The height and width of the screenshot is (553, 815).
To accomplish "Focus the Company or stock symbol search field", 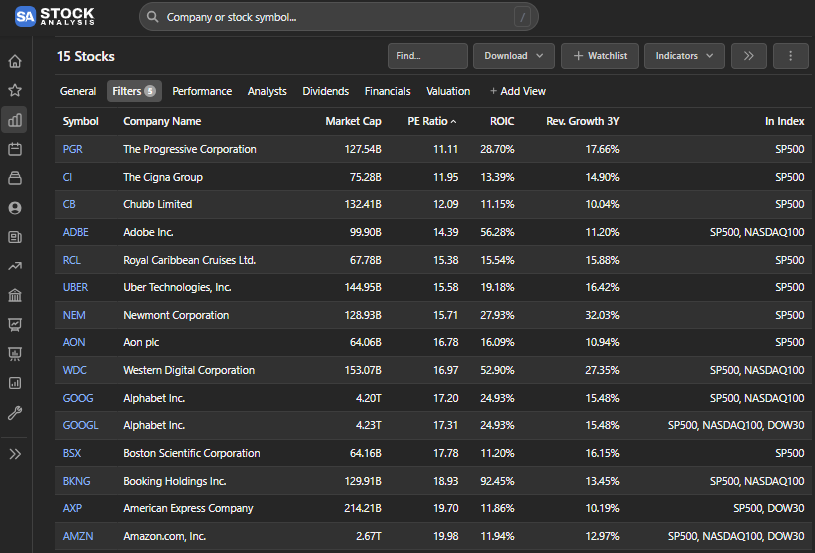I will [x=339, y=17].
